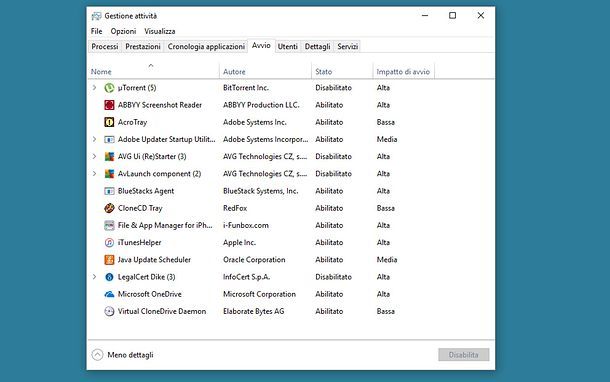Click the Gestione attività title bar icon
The width and height of the screenshot is (610, 382).
(96, 16)
